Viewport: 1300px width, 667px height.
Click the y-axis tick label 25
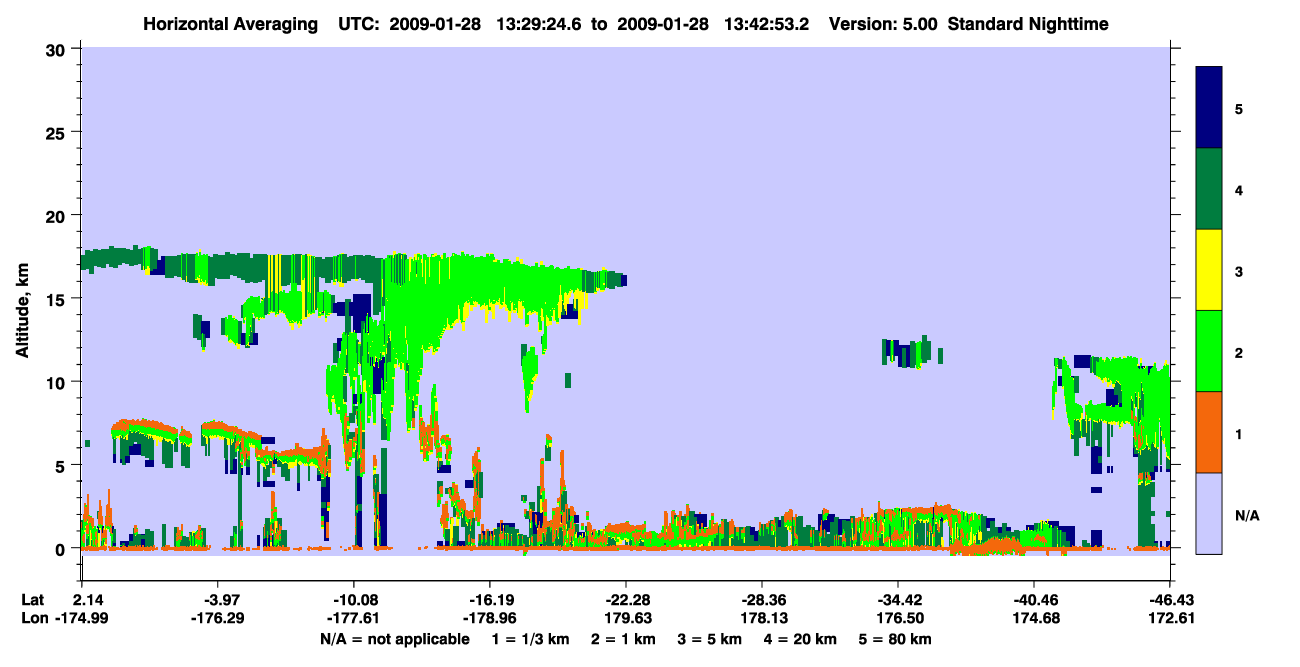[58, 132]
